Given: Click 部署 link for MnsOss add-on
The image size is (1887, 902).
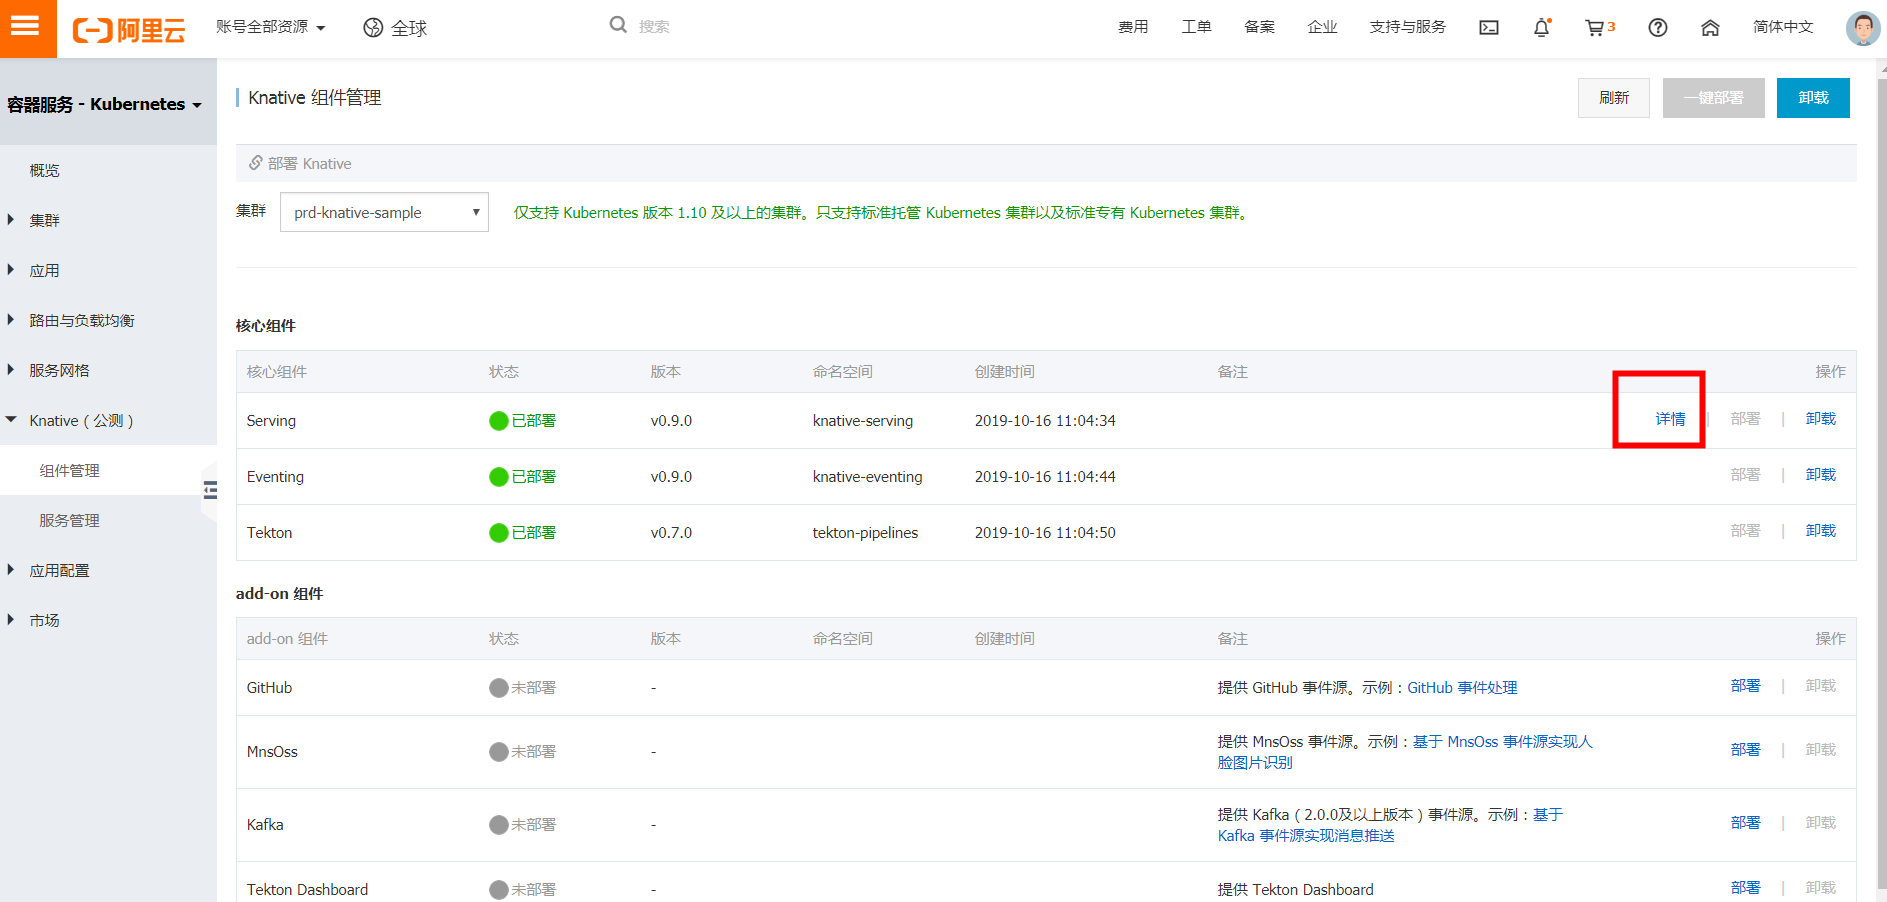Looking at the screenshot, I should pyautogui.click(x=1746, y=750).
